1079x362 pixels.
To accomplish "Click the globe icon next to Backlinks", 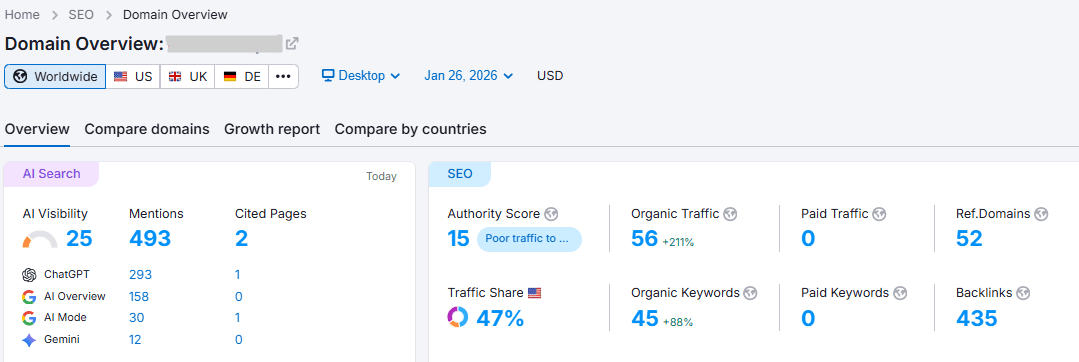I will (x=1023, y=293).
